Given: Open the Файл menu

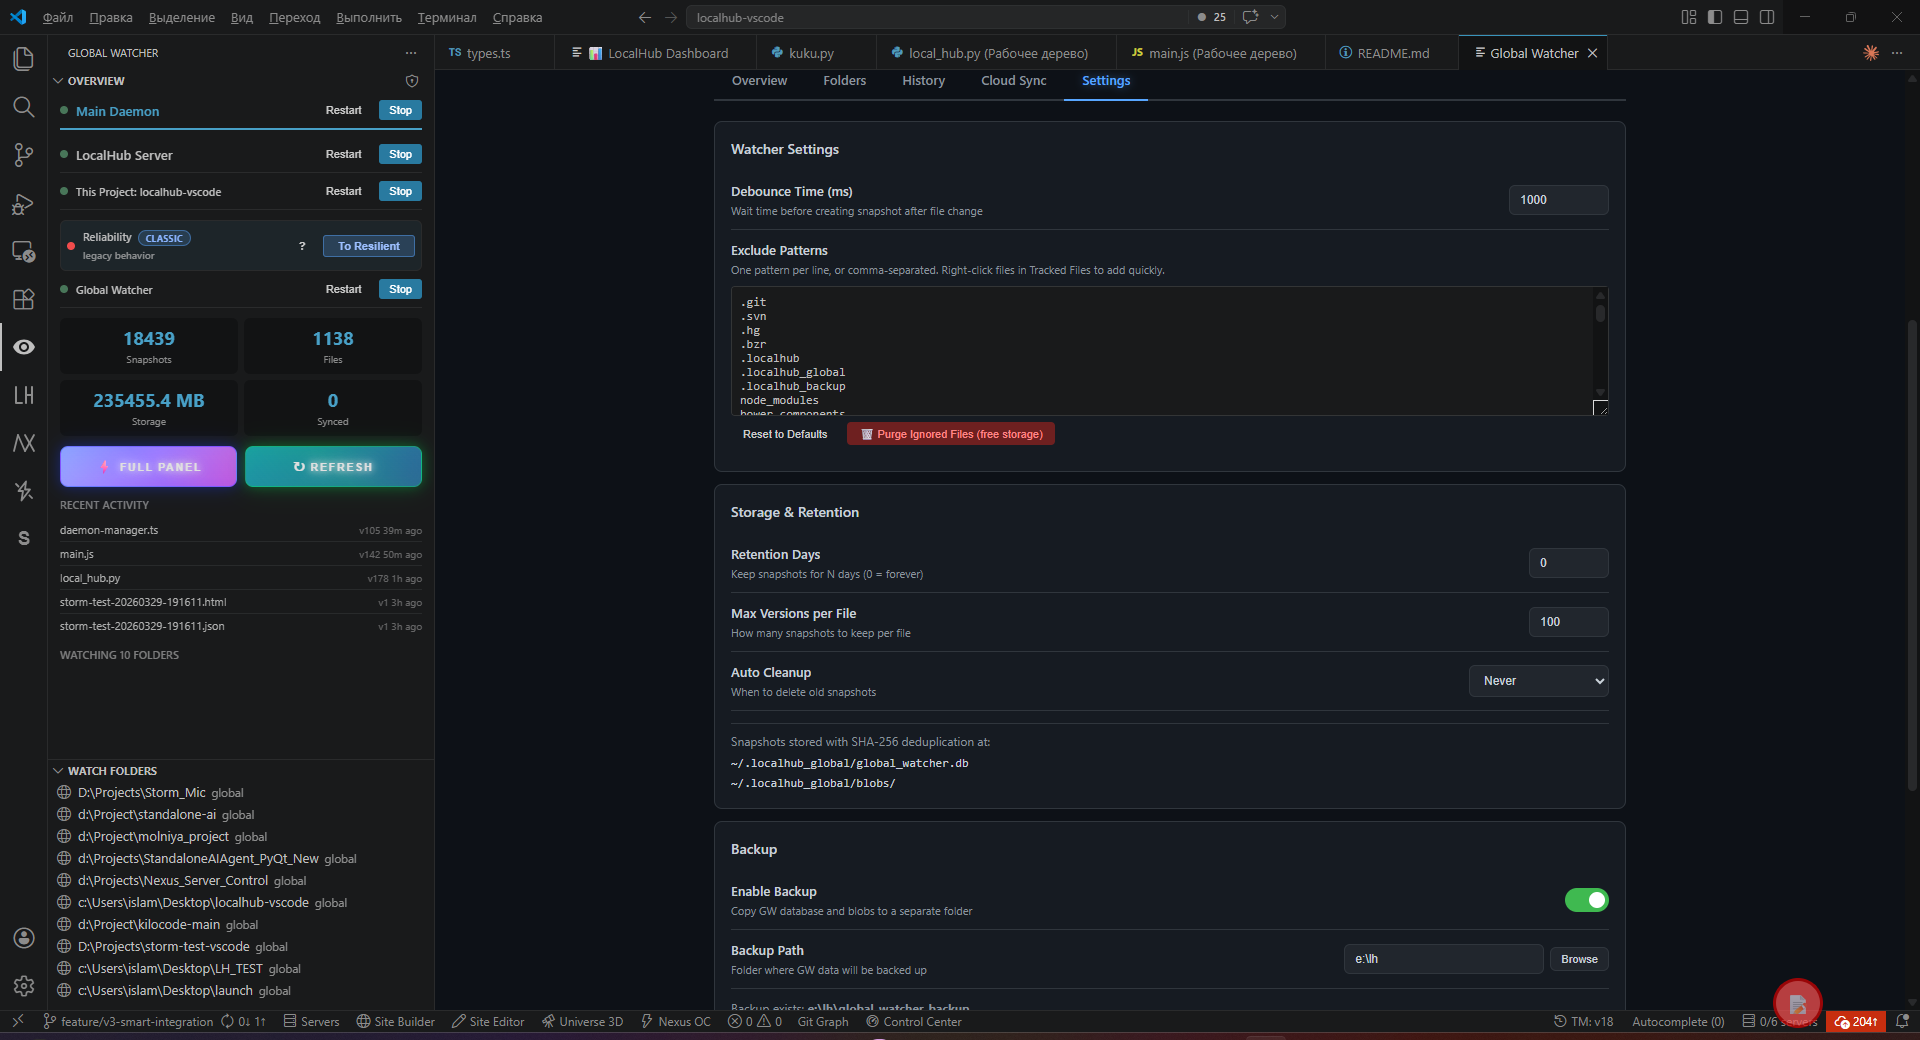Looking at the screenshot, I should coord(58,17).
